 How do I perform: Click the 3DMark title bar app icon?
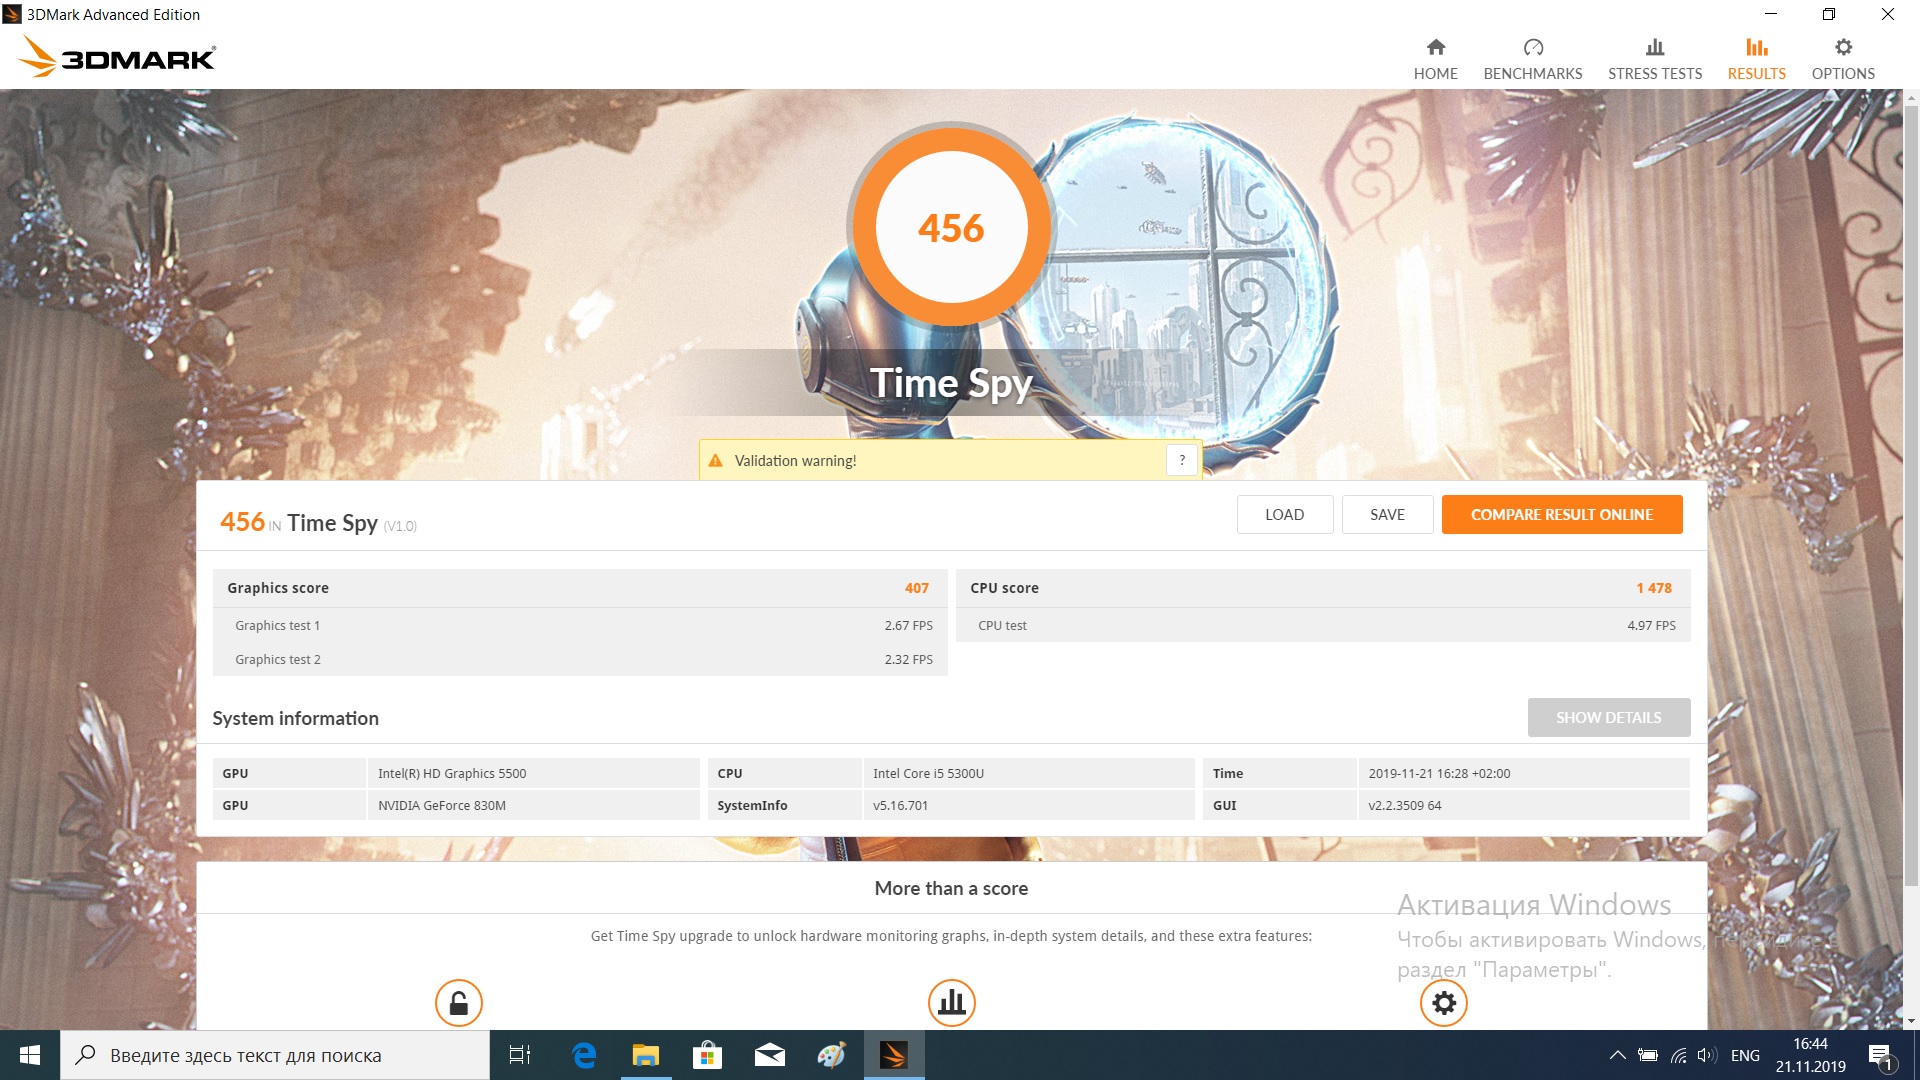[x=12, y=14]
